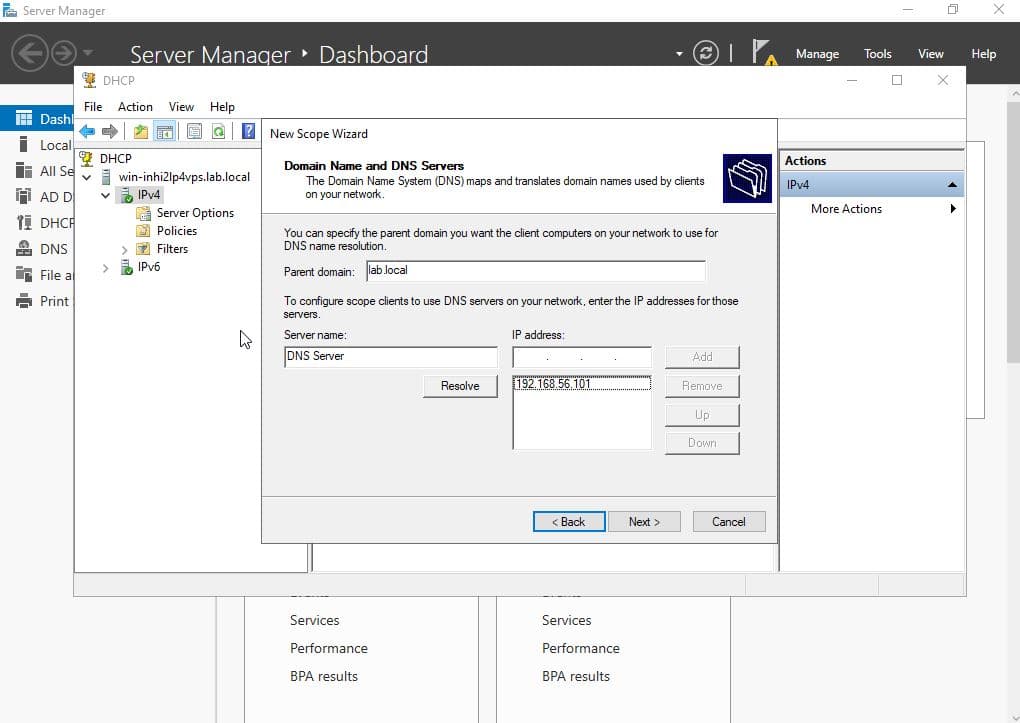Select 192.168.56.101 in the DNS list

point(553,384)
